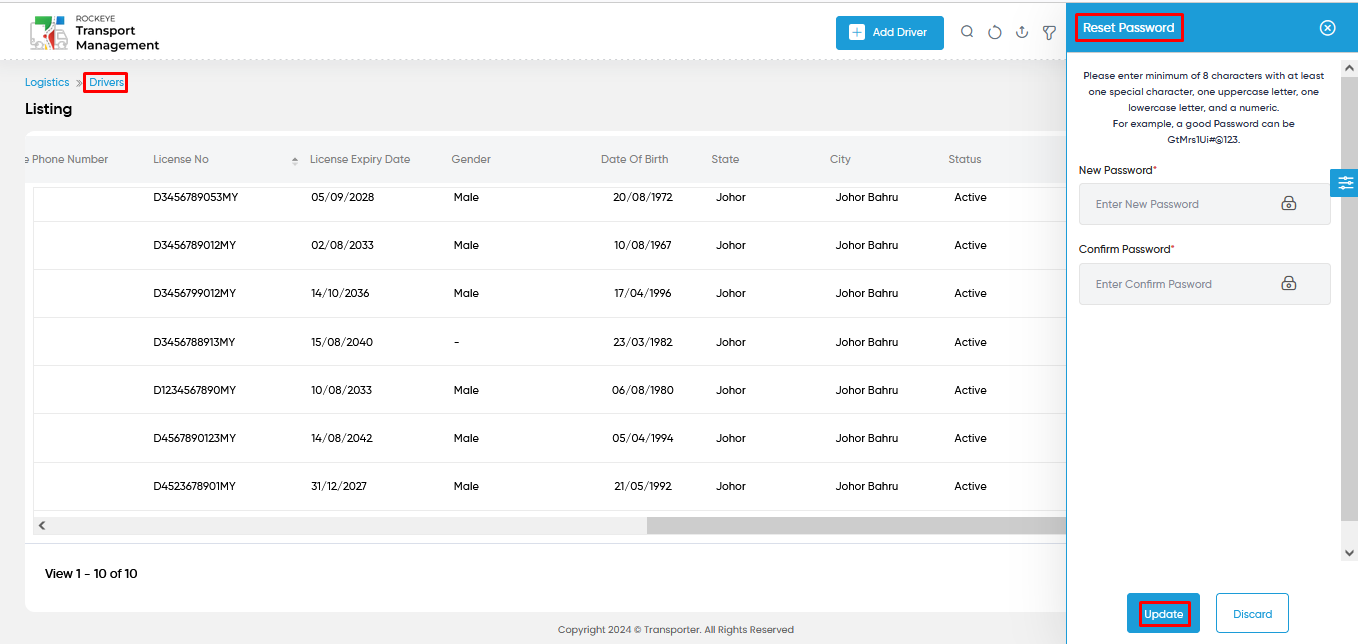Screen dimensions: 1358x644
Task: Click date of birth 21/05/1992
Action: pyautogui.click(x=642, y=487)
